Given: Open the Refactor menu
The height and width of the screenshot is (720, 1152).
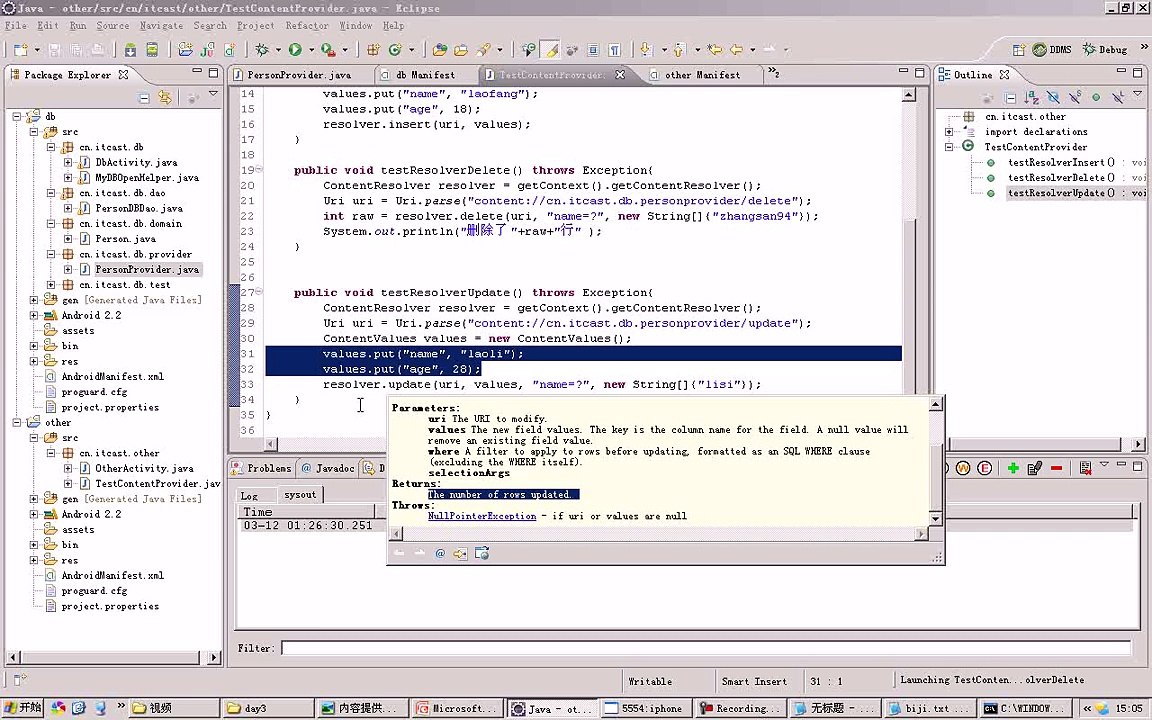Looking at the screenshot, I should (x=306, y=25).
